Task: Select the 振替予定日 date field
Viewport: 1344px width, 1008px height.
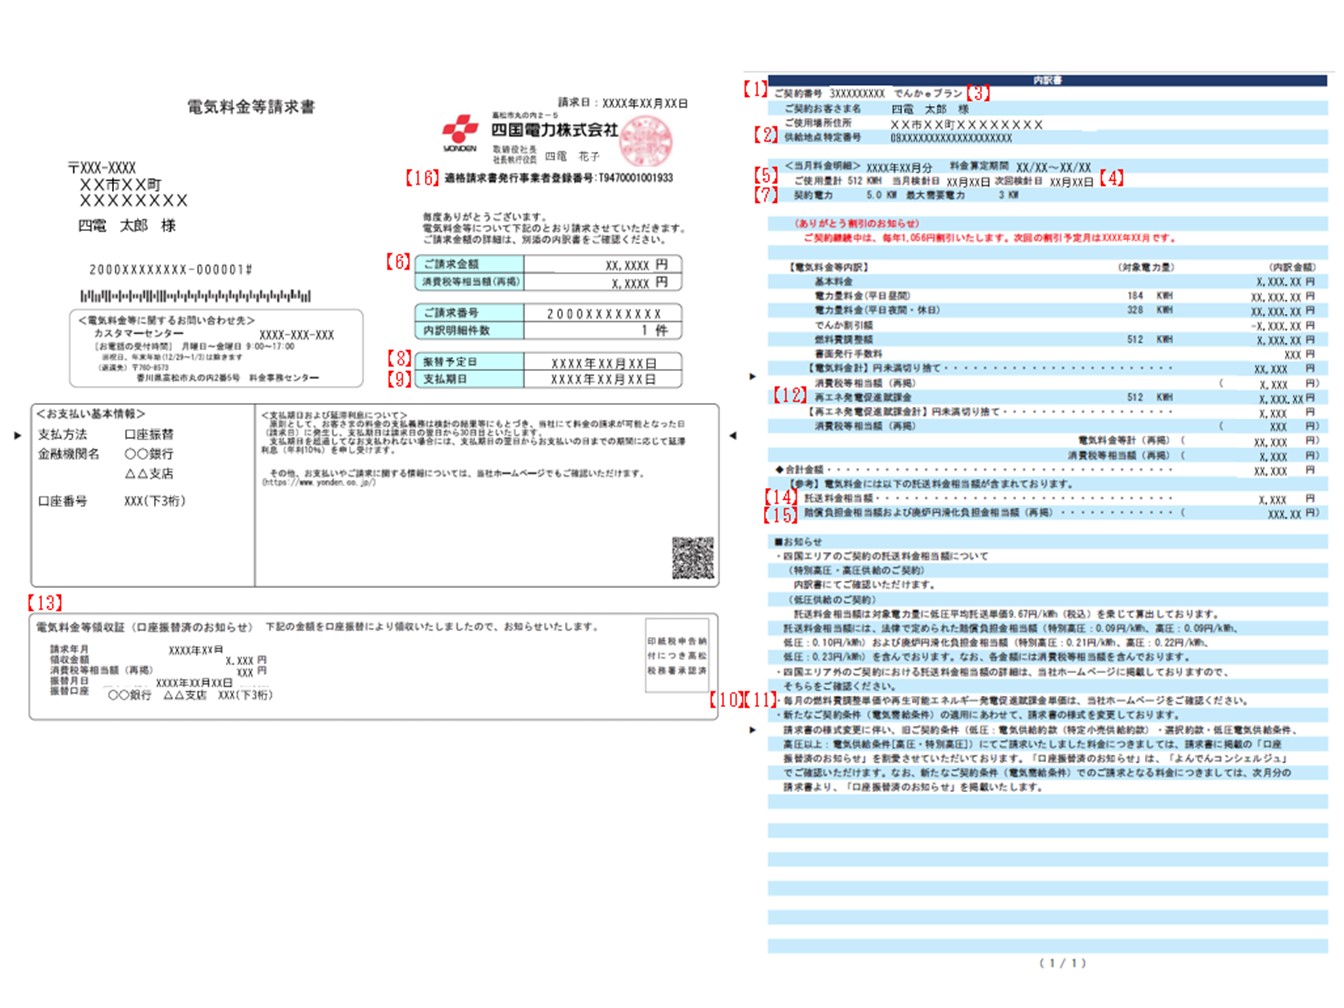Action: tap(603, 362)
